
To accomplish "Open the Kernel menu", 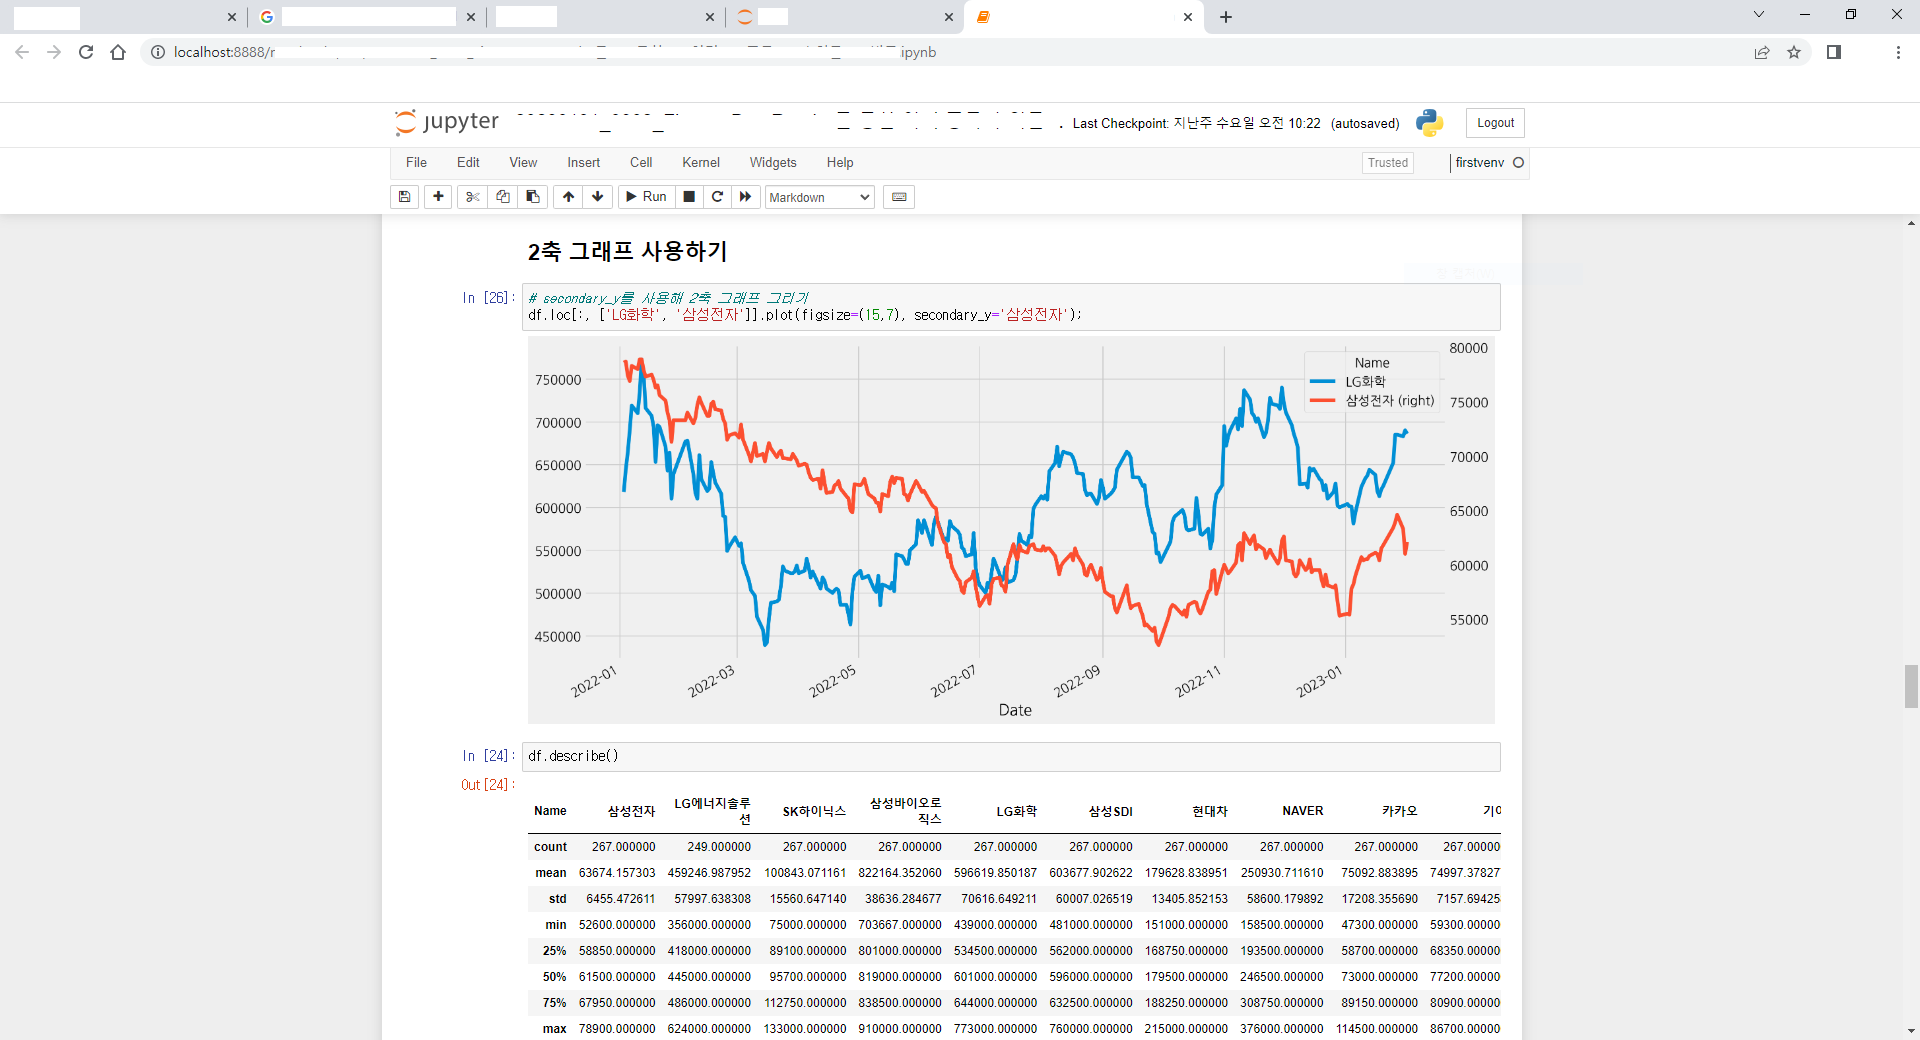I will pos(701,162).
